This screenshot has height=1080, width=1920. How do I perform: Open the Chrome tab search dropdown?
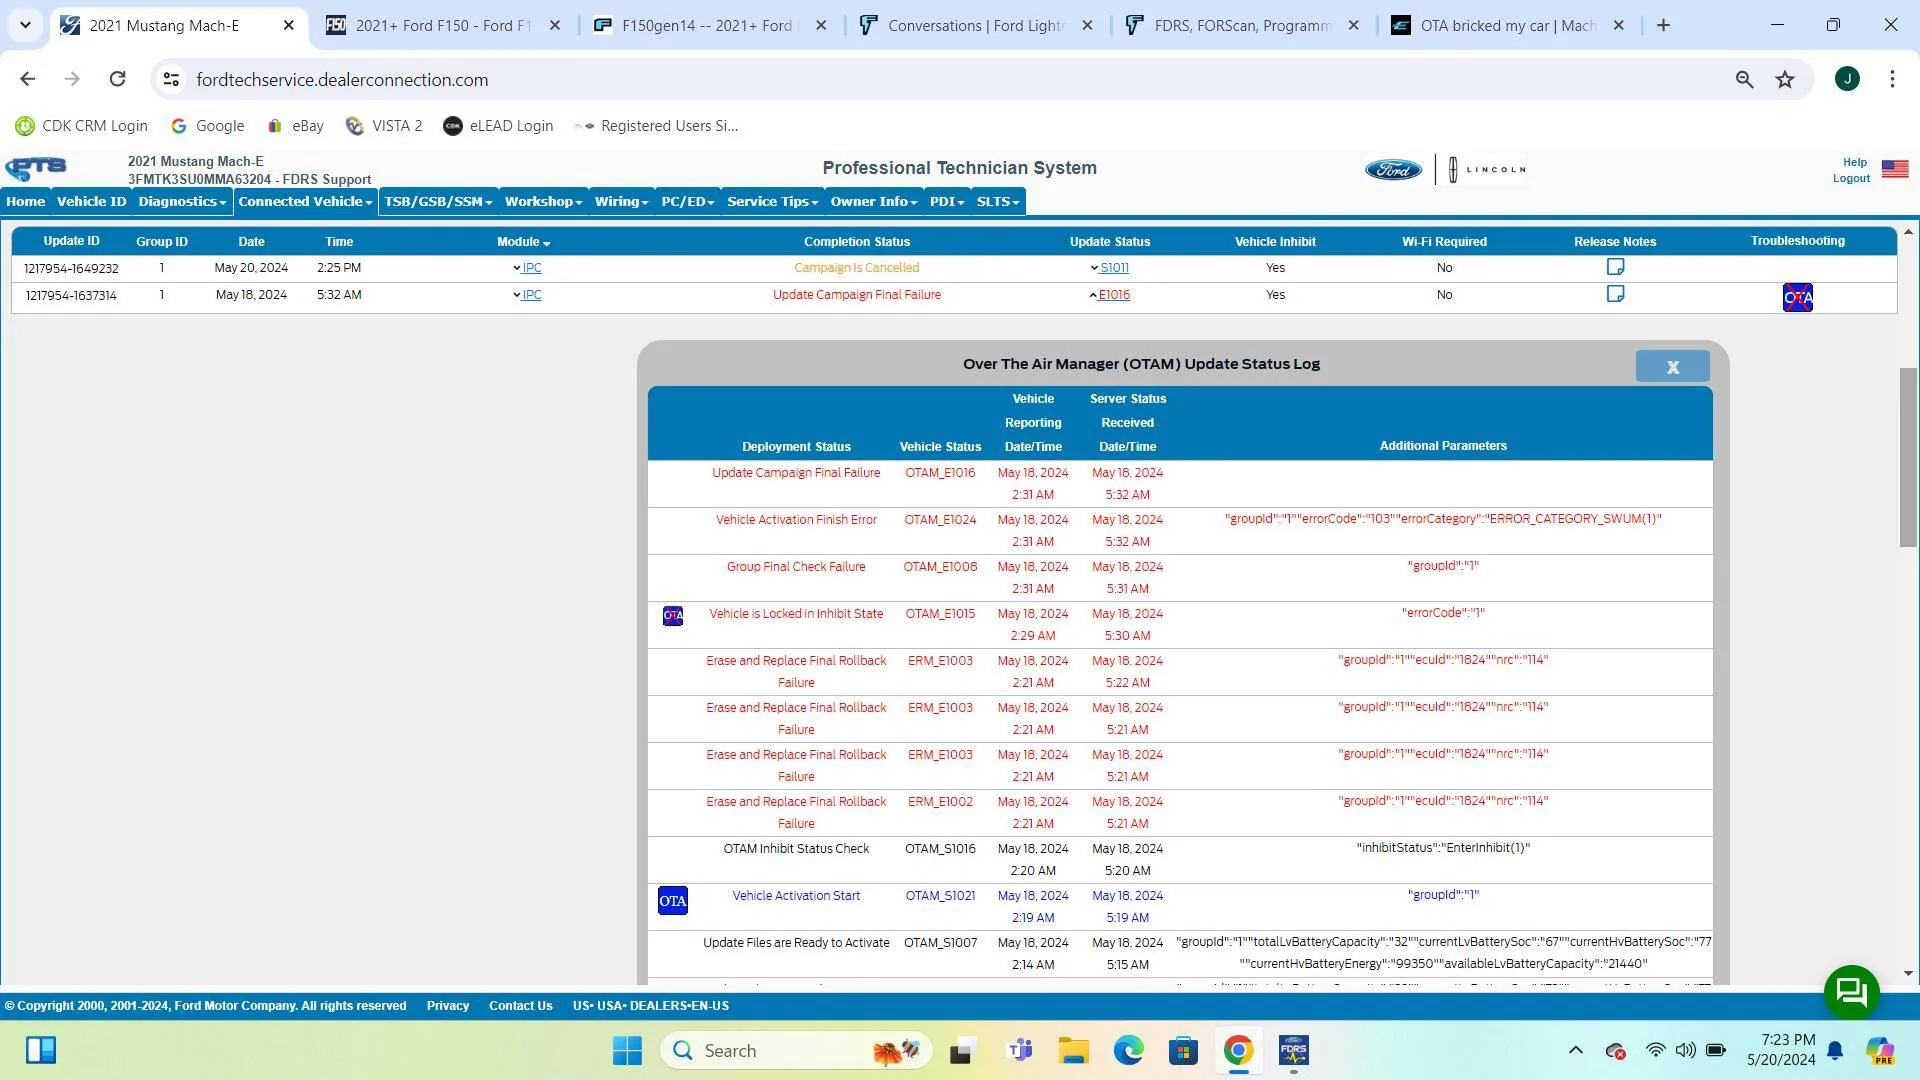[25, 25]
